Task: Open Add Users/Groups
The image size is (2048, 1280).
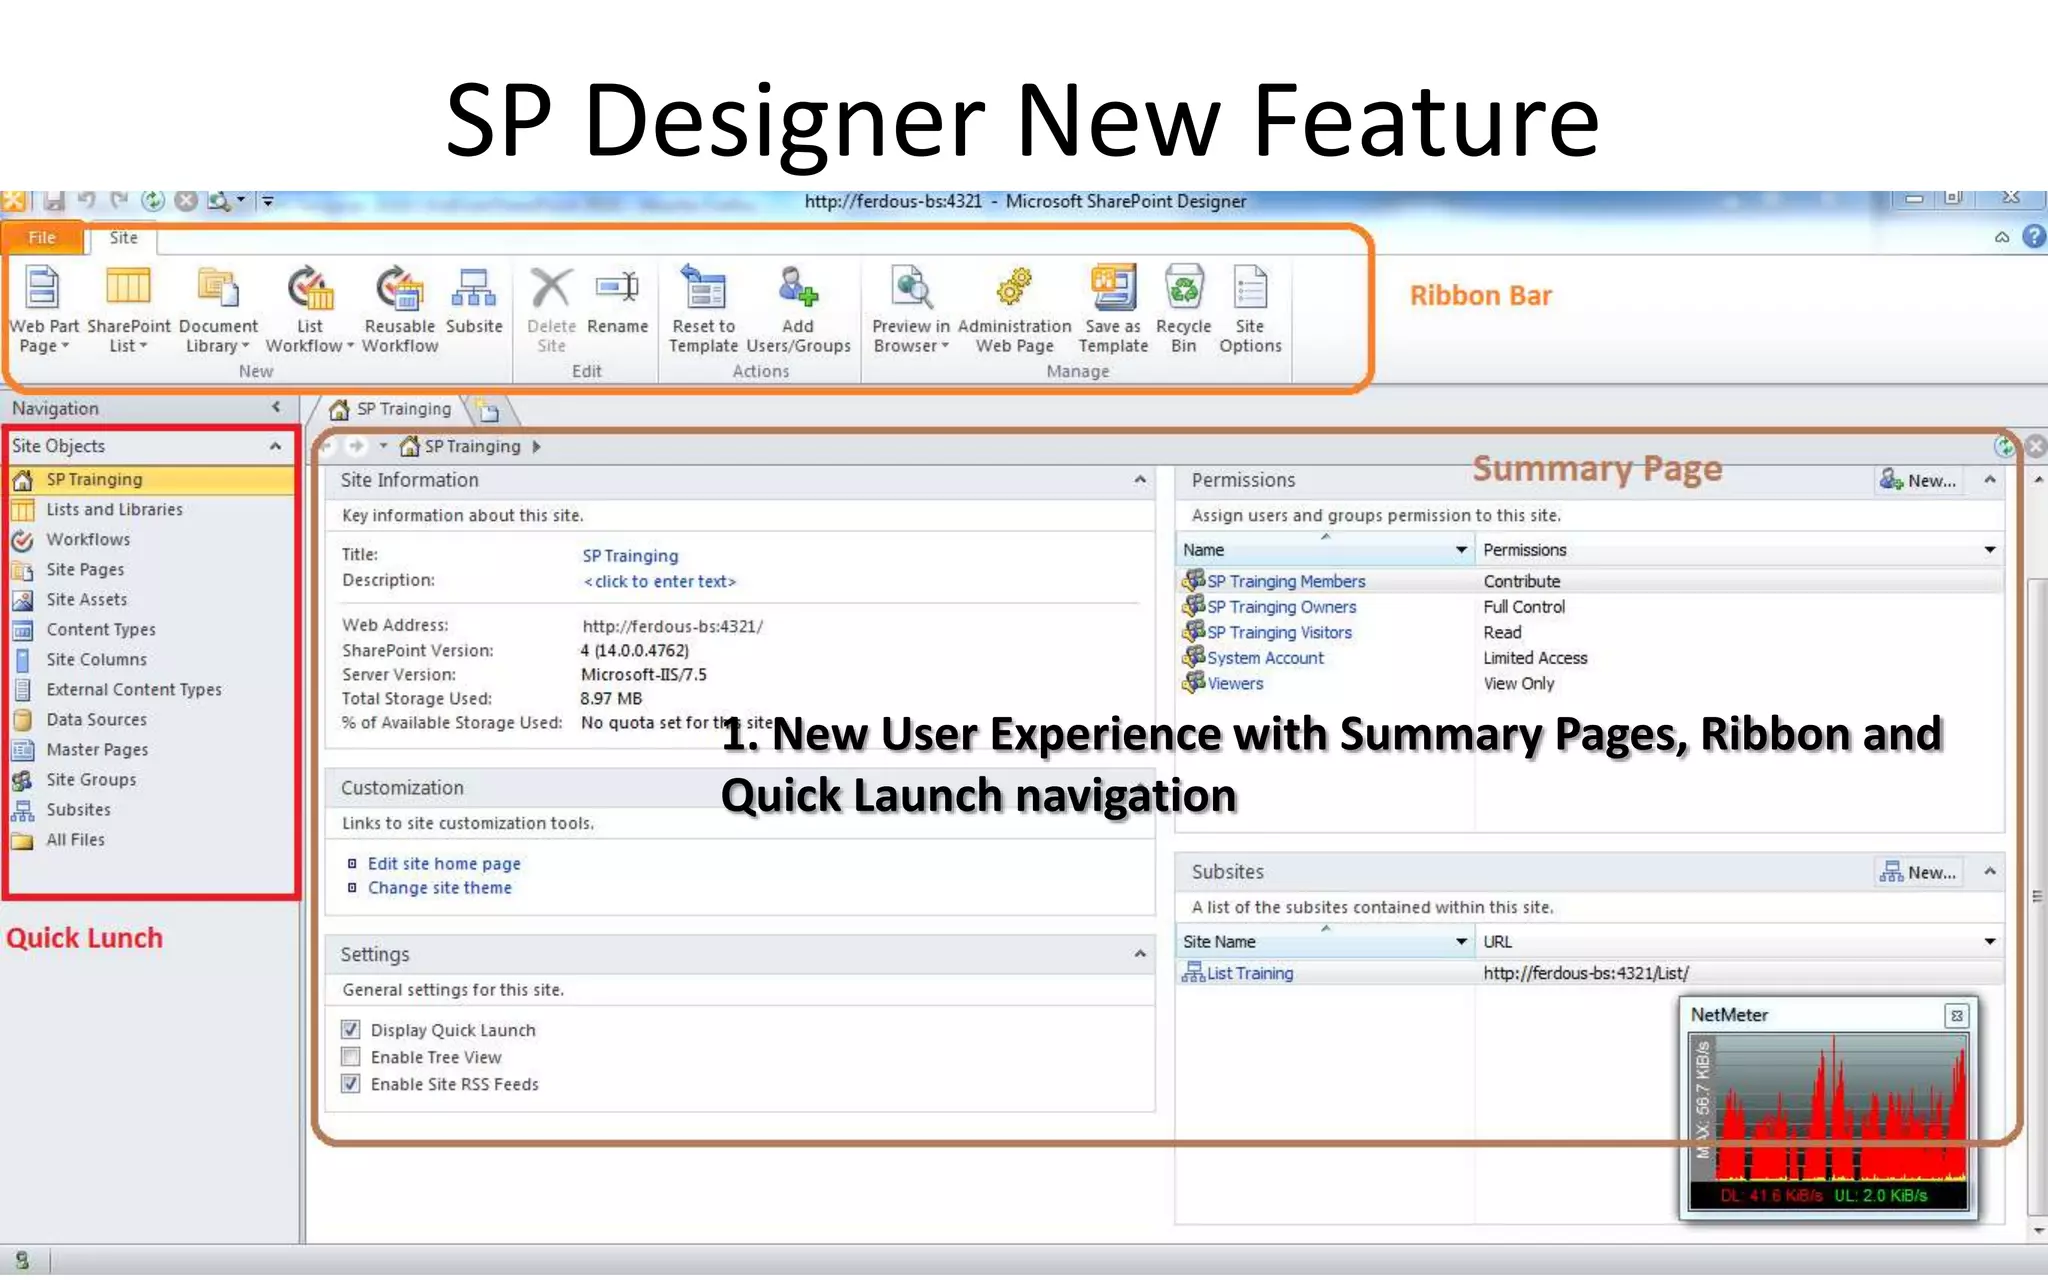Action: [x=798, y=308]
